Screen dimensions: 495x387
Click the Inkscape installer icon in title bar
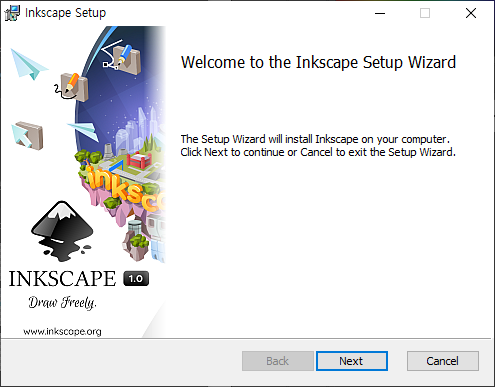12,13
